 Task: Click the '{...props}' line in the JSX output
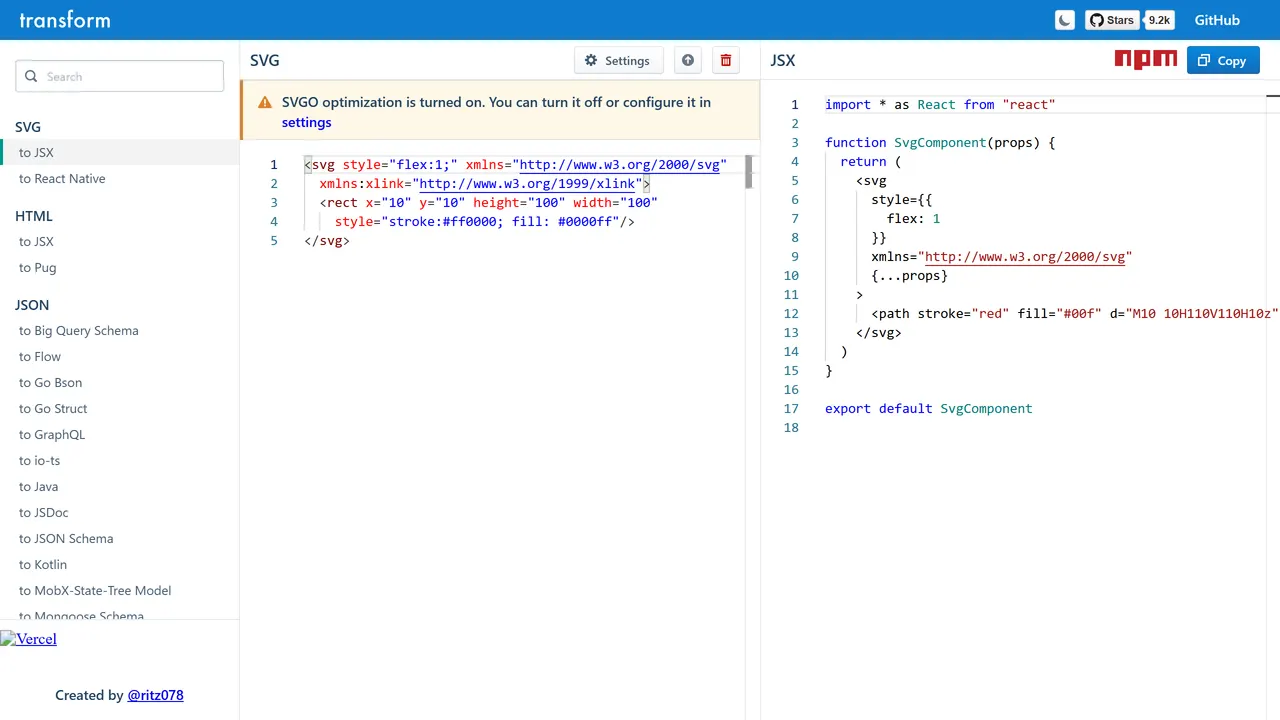pyautogui.click(x=909, y=275)
